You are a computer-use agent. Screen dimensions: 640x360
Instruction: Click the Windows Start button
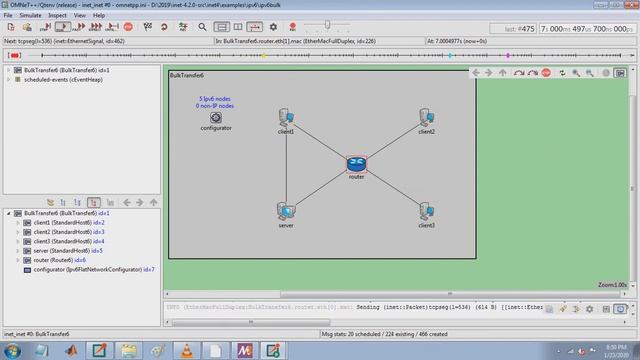12,351
